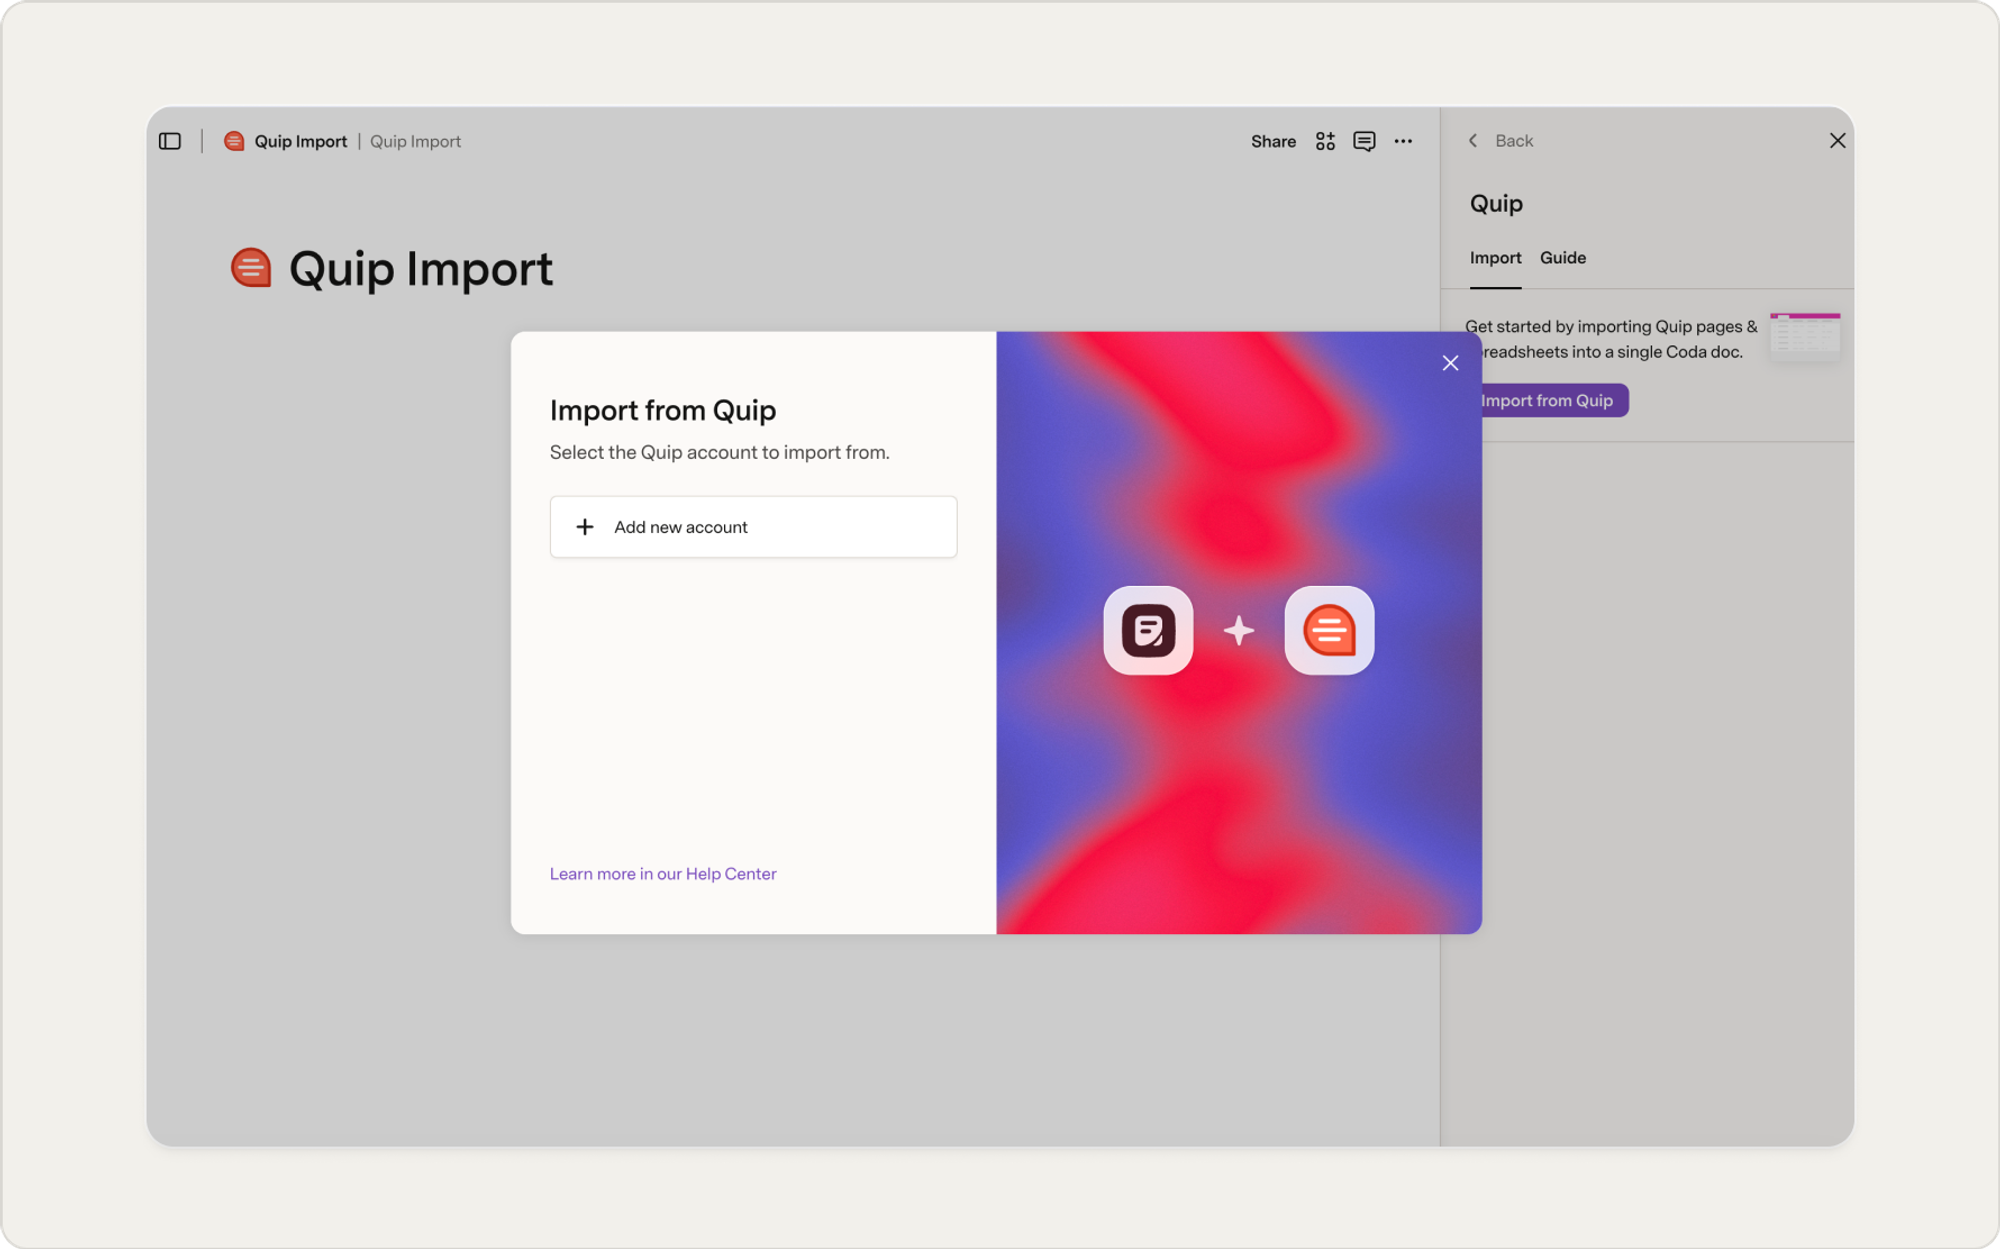
Task: Click 'Select the Quip account to import from.' text
Action: [719, 452]
